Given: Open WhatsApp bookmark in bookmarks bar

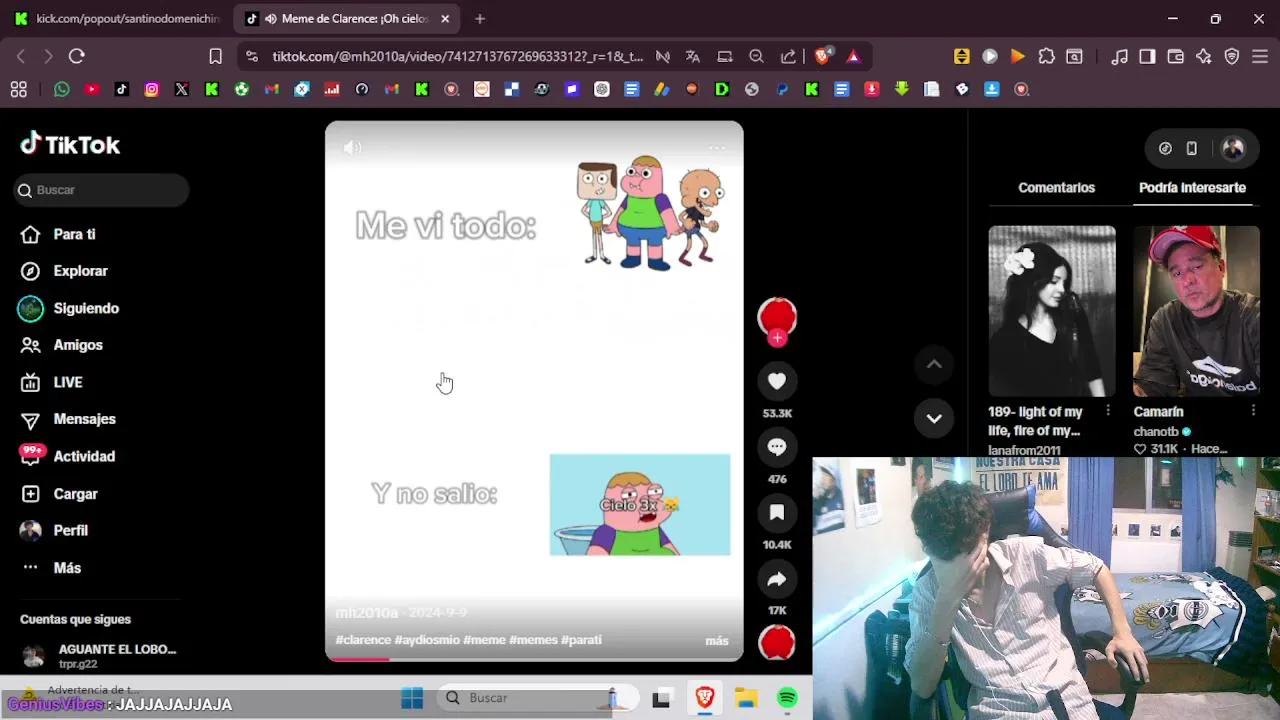Looking at the screenshot, I should 62,89.
